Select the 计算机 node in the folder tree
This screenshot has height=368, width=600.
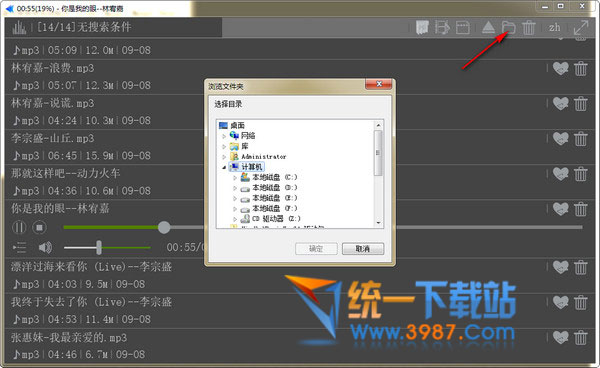tap(246, 167)
